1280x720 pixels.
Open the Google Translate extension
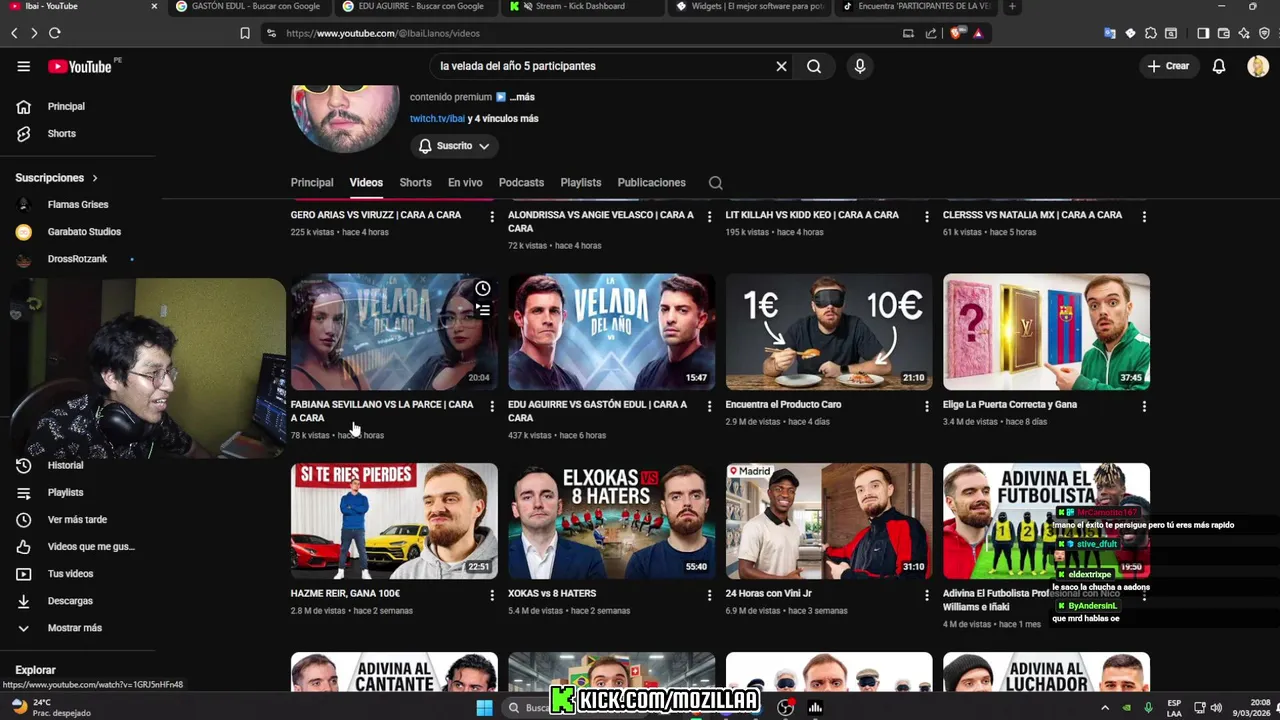1110,33
